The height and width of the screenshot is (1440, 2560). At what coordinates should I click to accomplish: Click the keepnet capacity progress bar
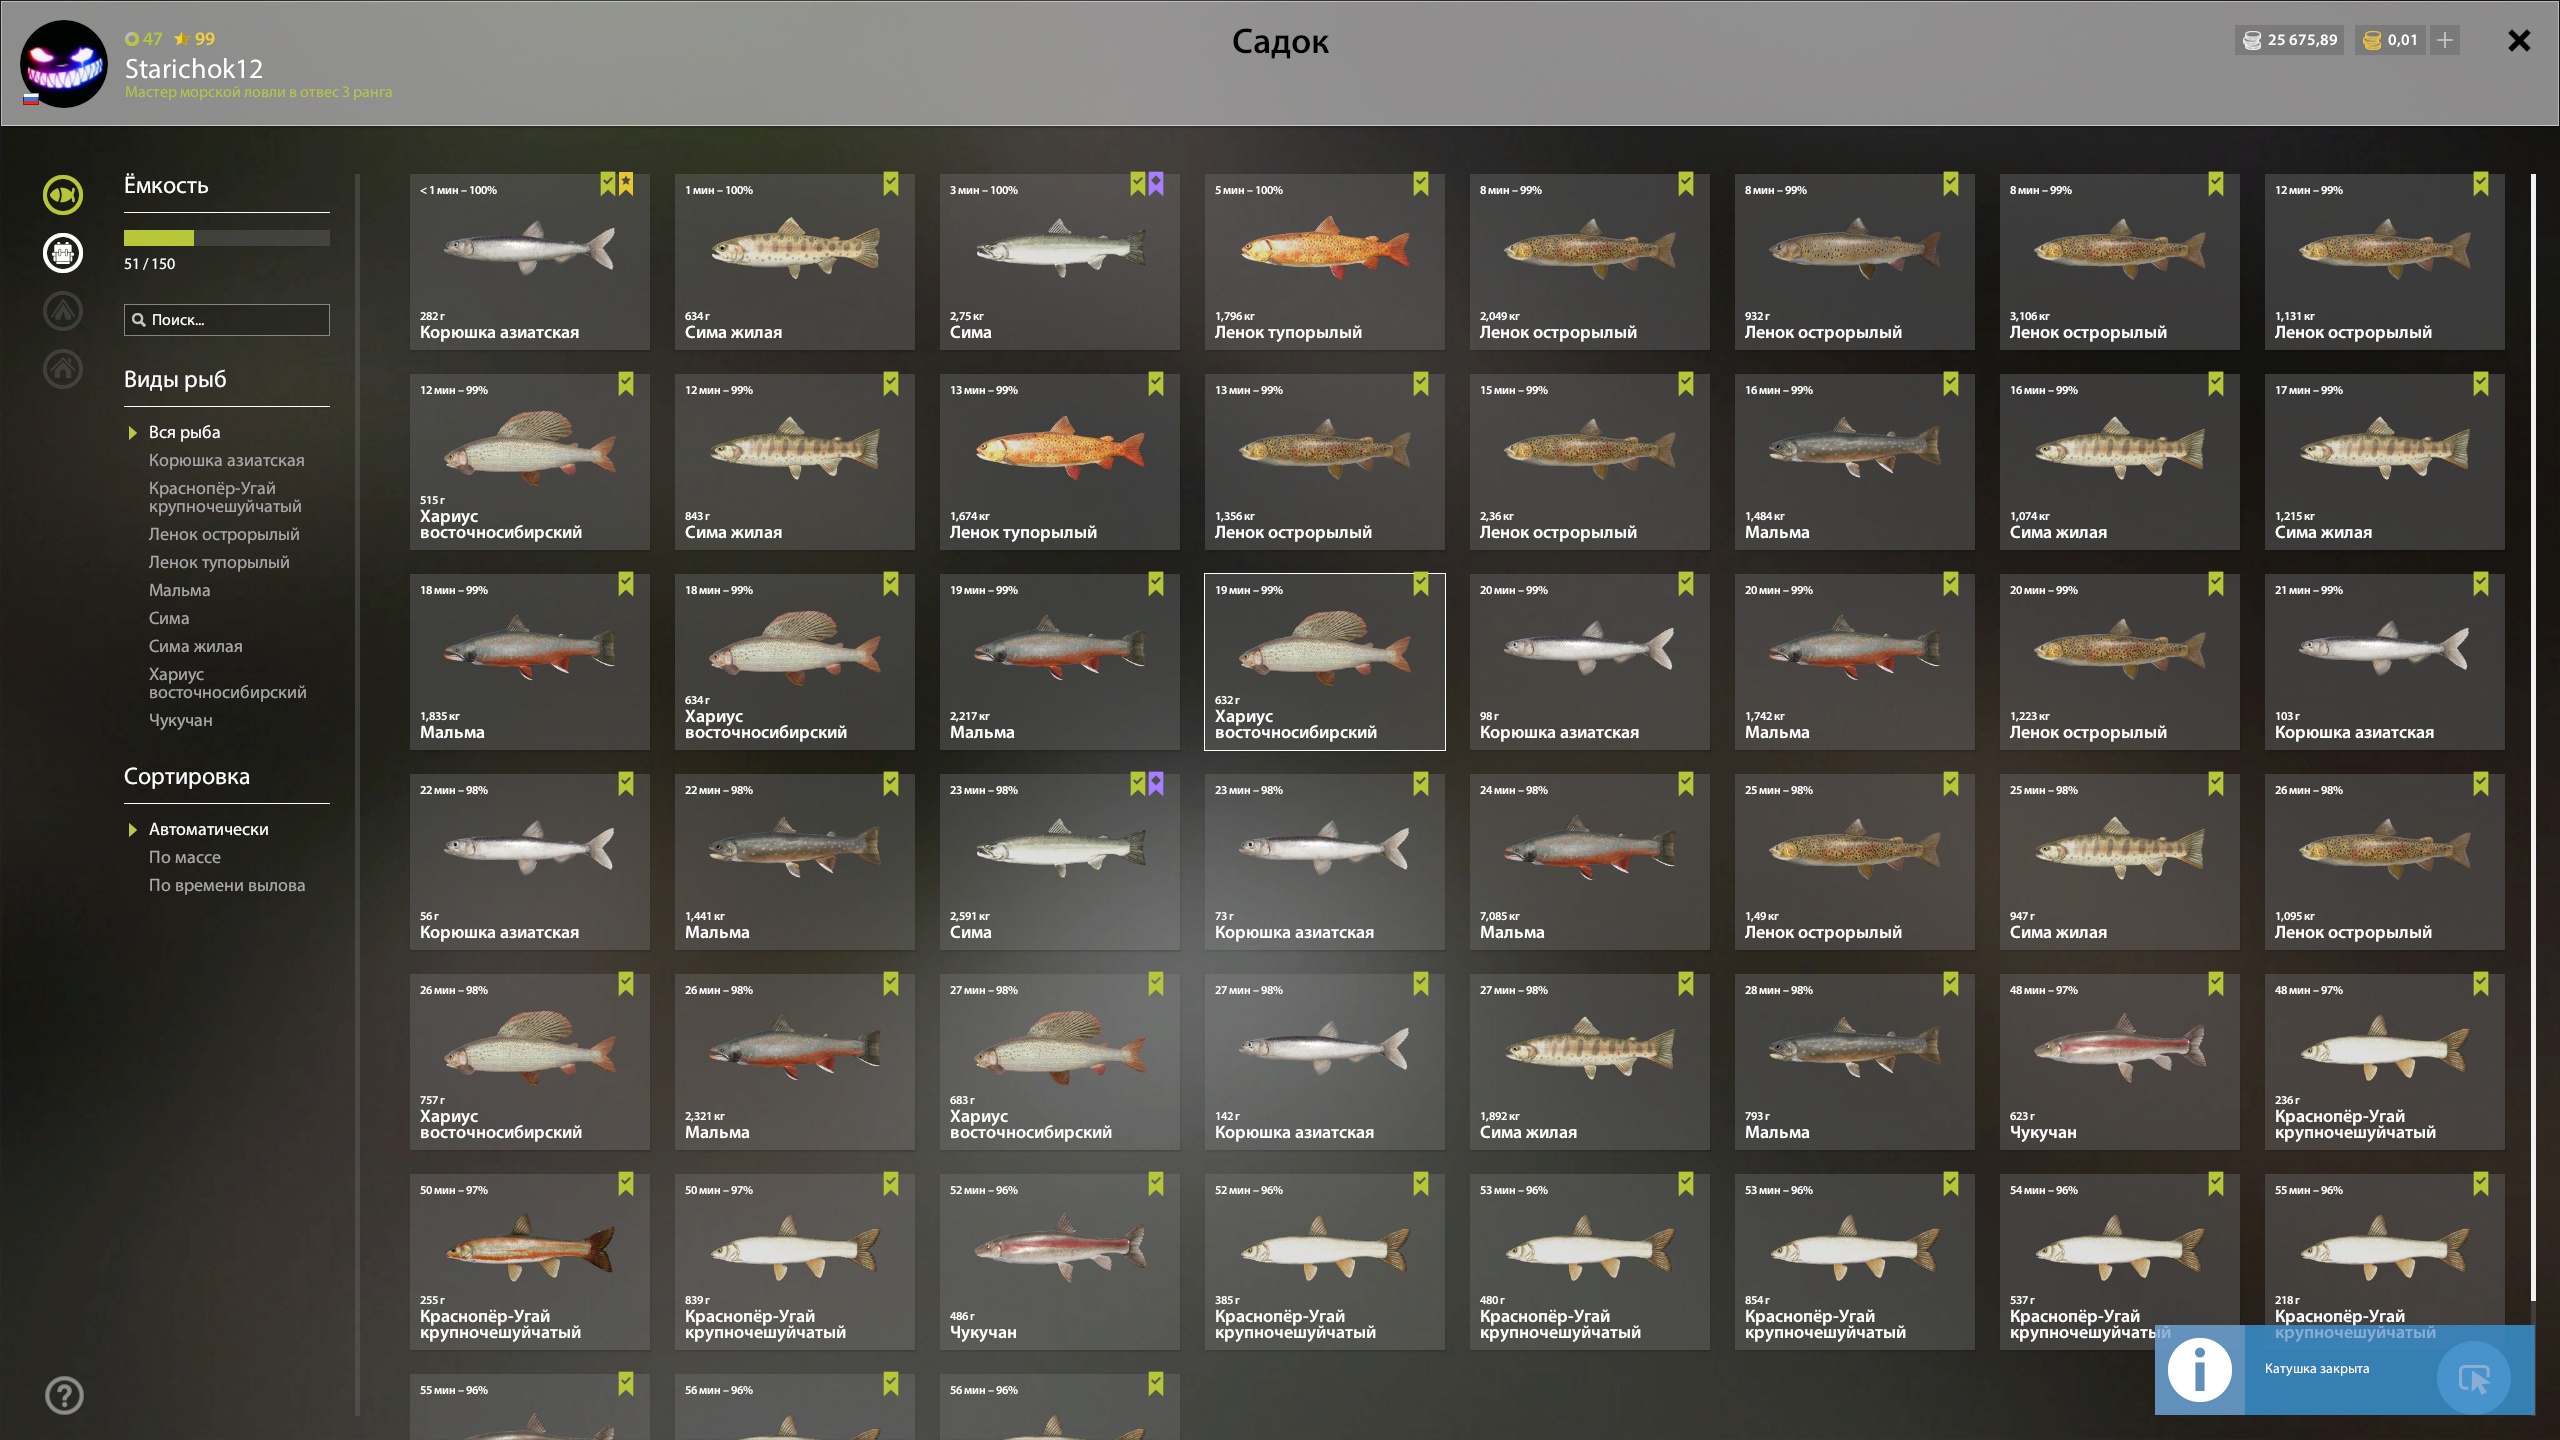click(227, 238)
